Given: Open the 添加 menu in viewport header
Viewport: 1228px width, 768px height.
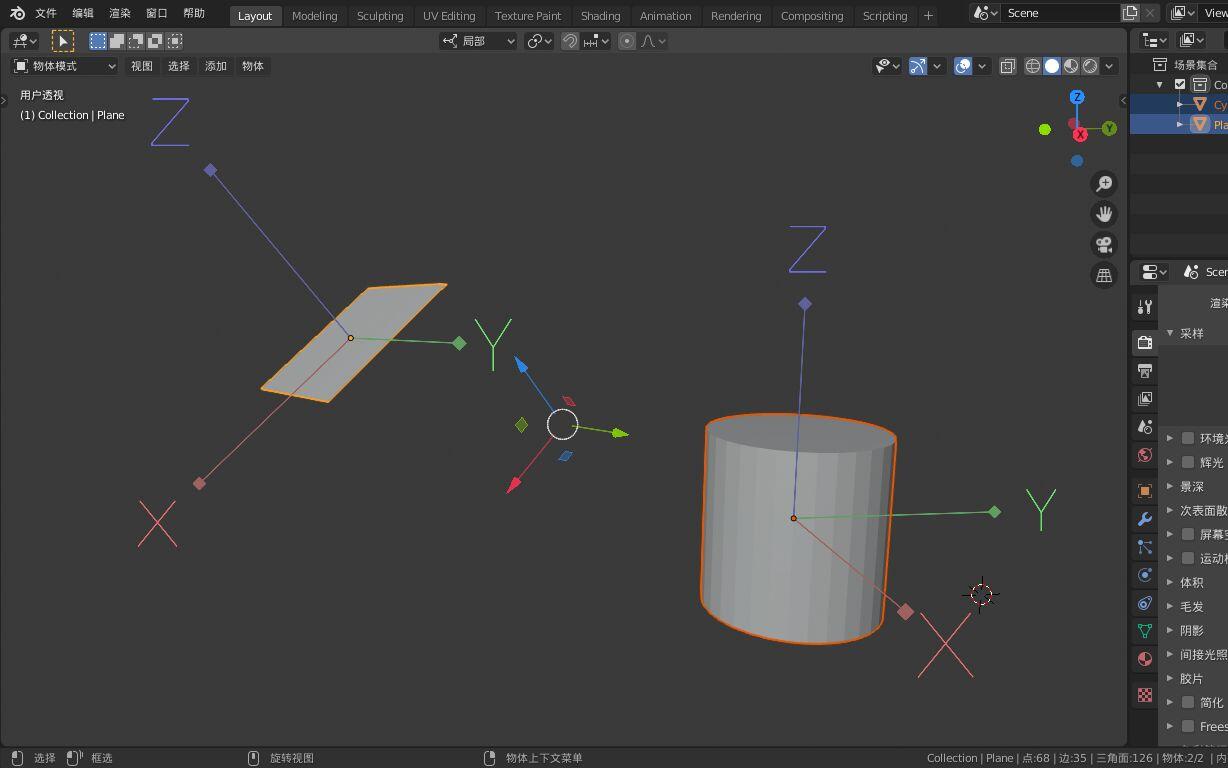Looking at the screenshot, I should tap(216, 66).
